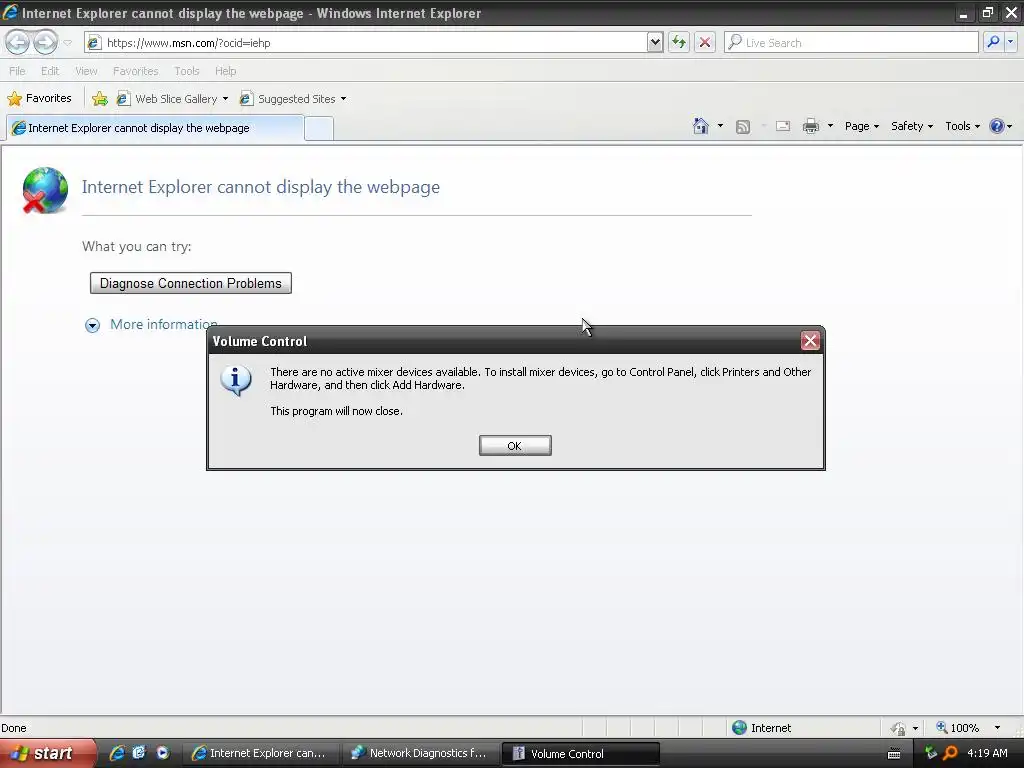Click the Volume Control dialog title bar

[504, 341]
